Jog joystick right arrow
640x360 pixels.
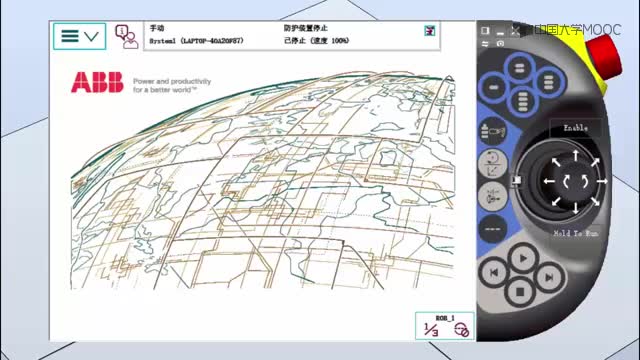(602, 181)
